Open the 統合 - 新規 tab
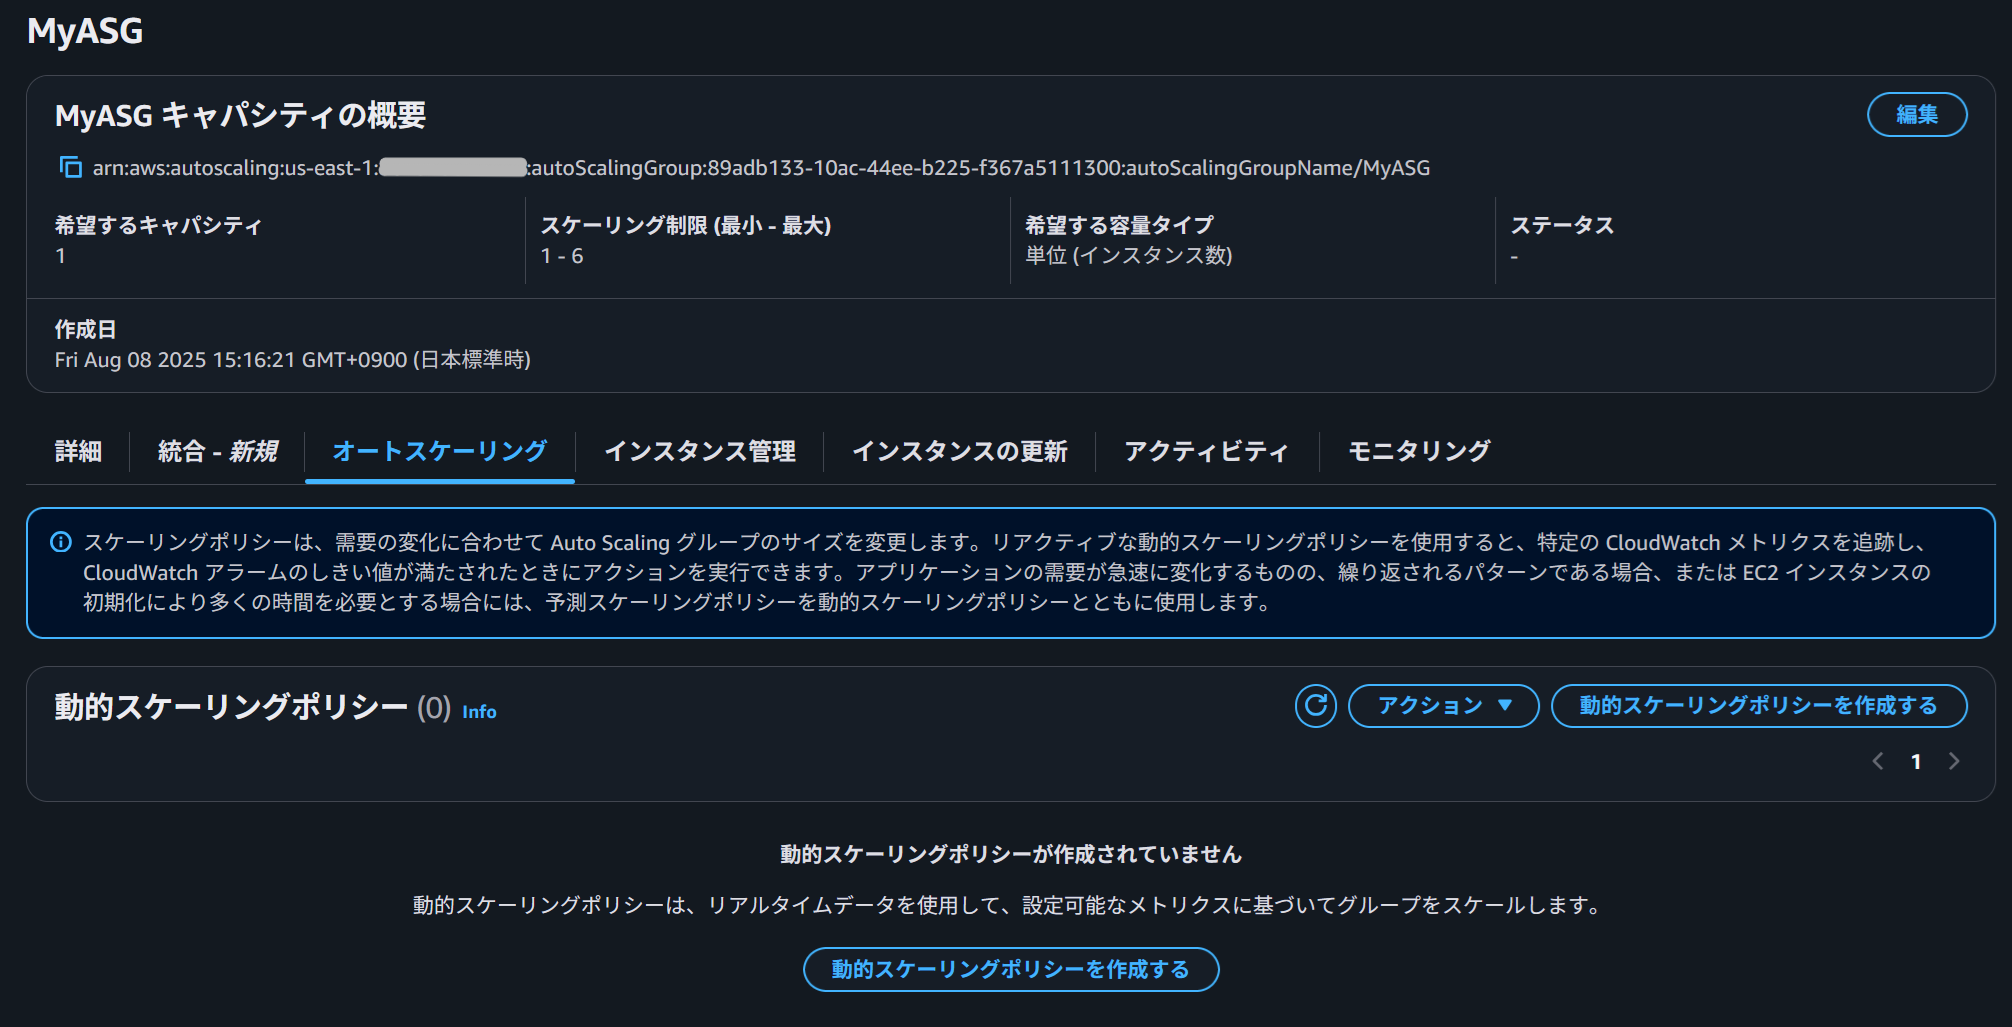This screenshot has height=1027, width=2012. click(x=217, y=451)
